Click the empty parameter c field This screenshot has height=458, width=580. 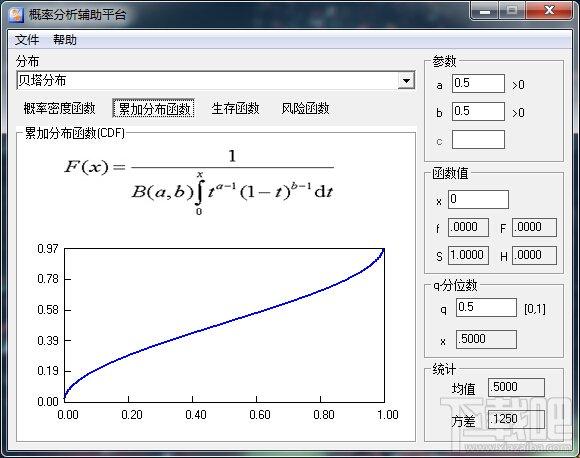[x=478, y=139]
